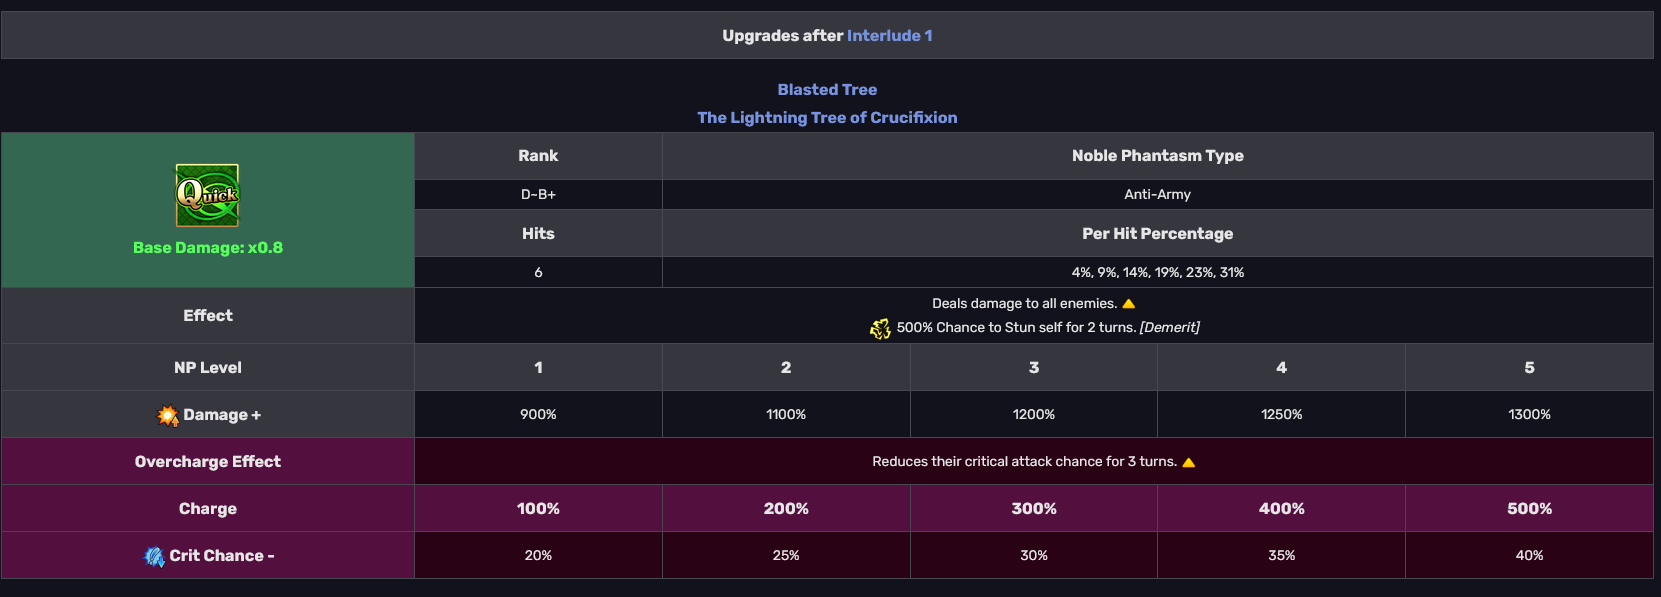Click the Quick card type icon
This screenshot has width=1661, height=597.
click(207, 195)
